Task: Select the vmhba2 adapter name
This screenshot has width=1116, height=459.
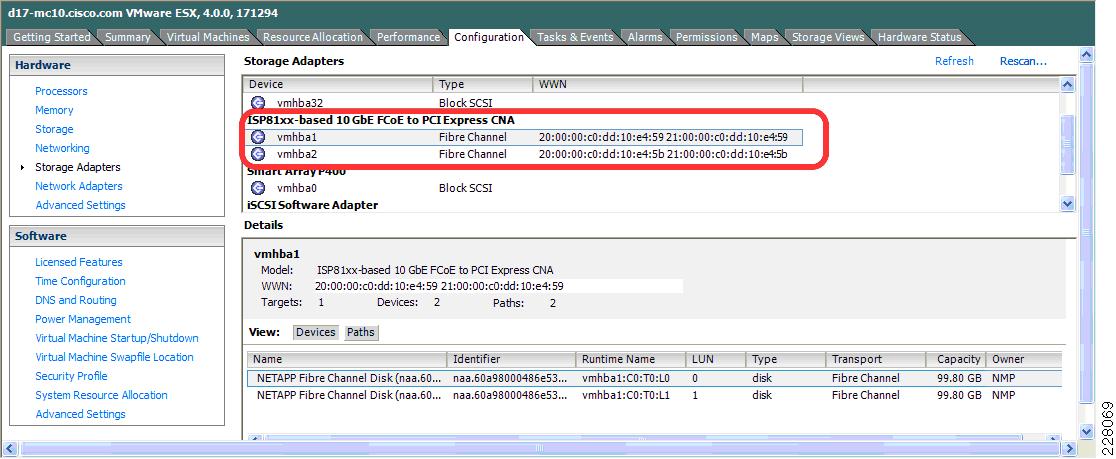Action: point(297,154)
